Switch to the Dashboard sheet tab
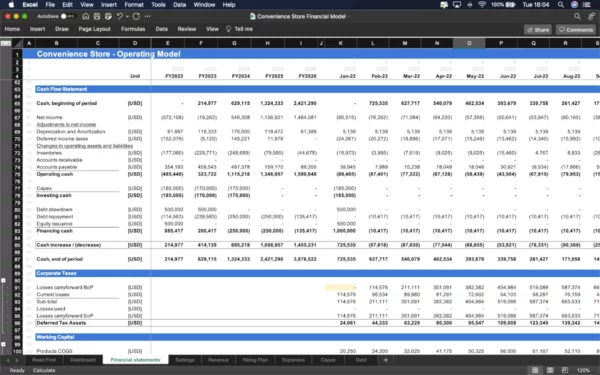Image resolution: width=600 pixels, height=375 pixels. (83, 360)
